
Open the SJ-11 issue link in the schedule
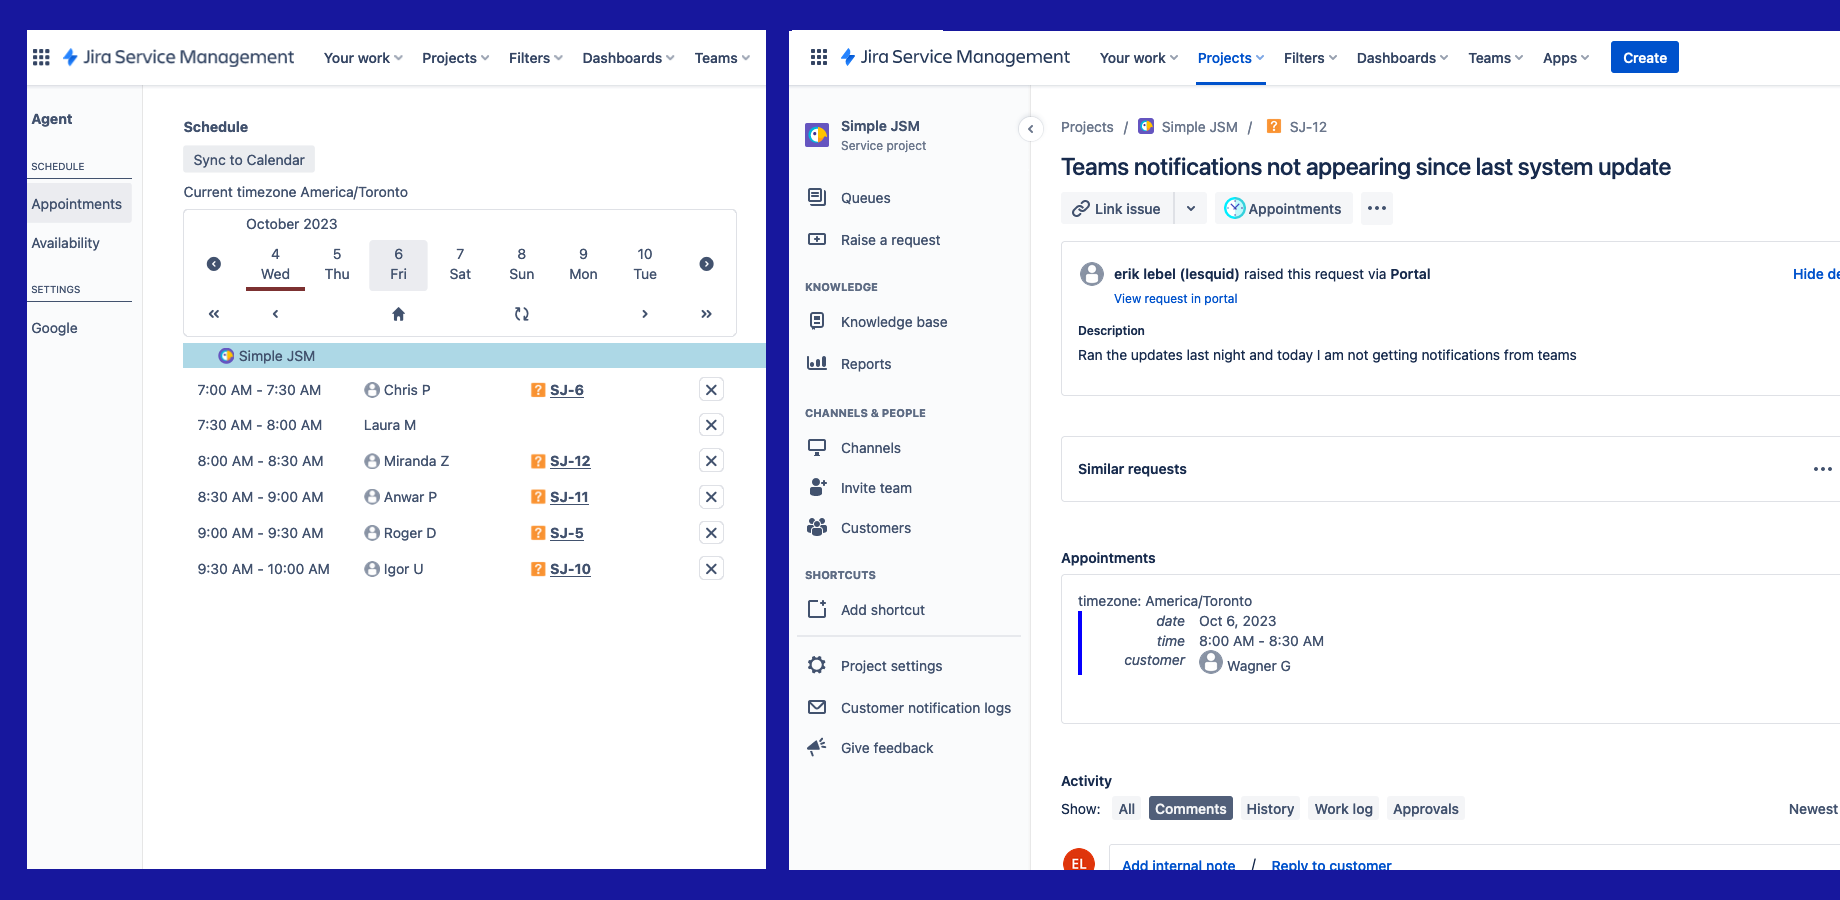click(569, 497)
